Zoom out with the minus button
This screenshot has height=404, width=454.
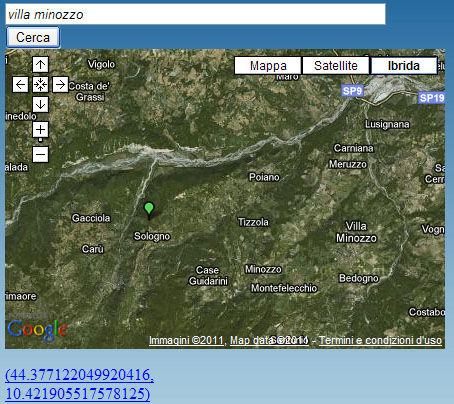(x=40, y=154)
